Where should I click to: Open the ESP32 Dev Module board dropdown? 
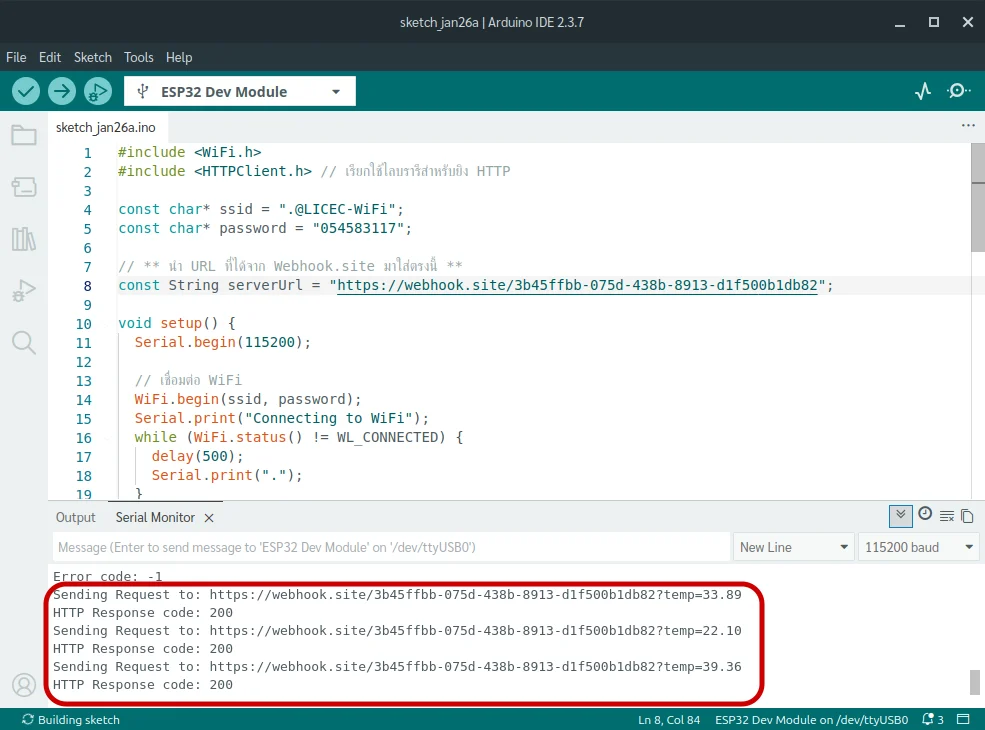tap(240, 91)
